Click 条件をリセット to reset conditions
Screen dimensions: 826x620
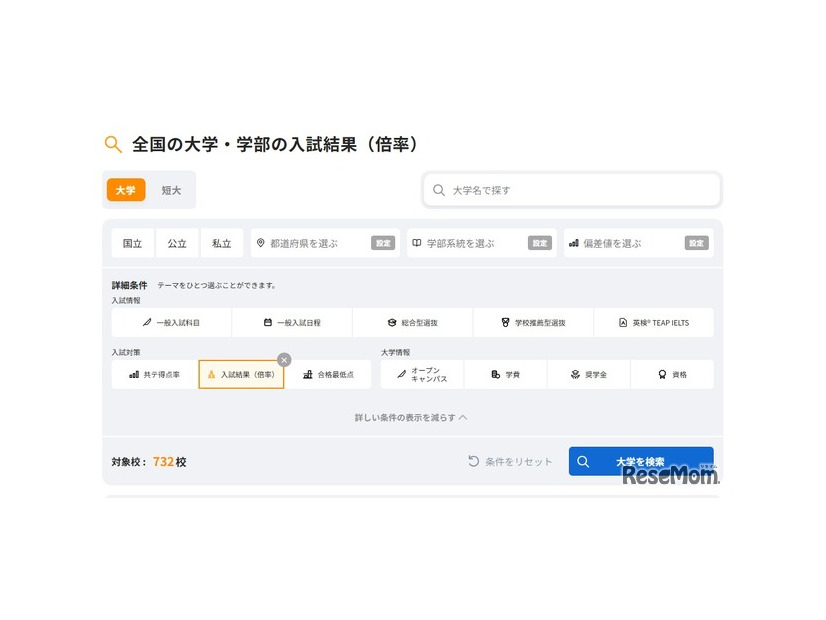pyautogui.click(x=512, y=461)
